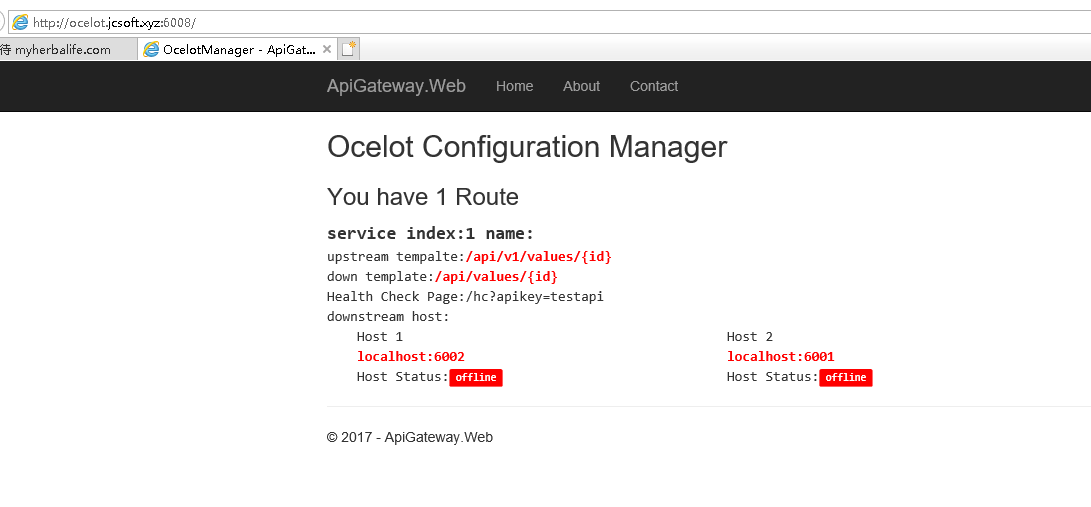
Task: Click the upstream template /api/v1/values/{id}
Action: 538,256
